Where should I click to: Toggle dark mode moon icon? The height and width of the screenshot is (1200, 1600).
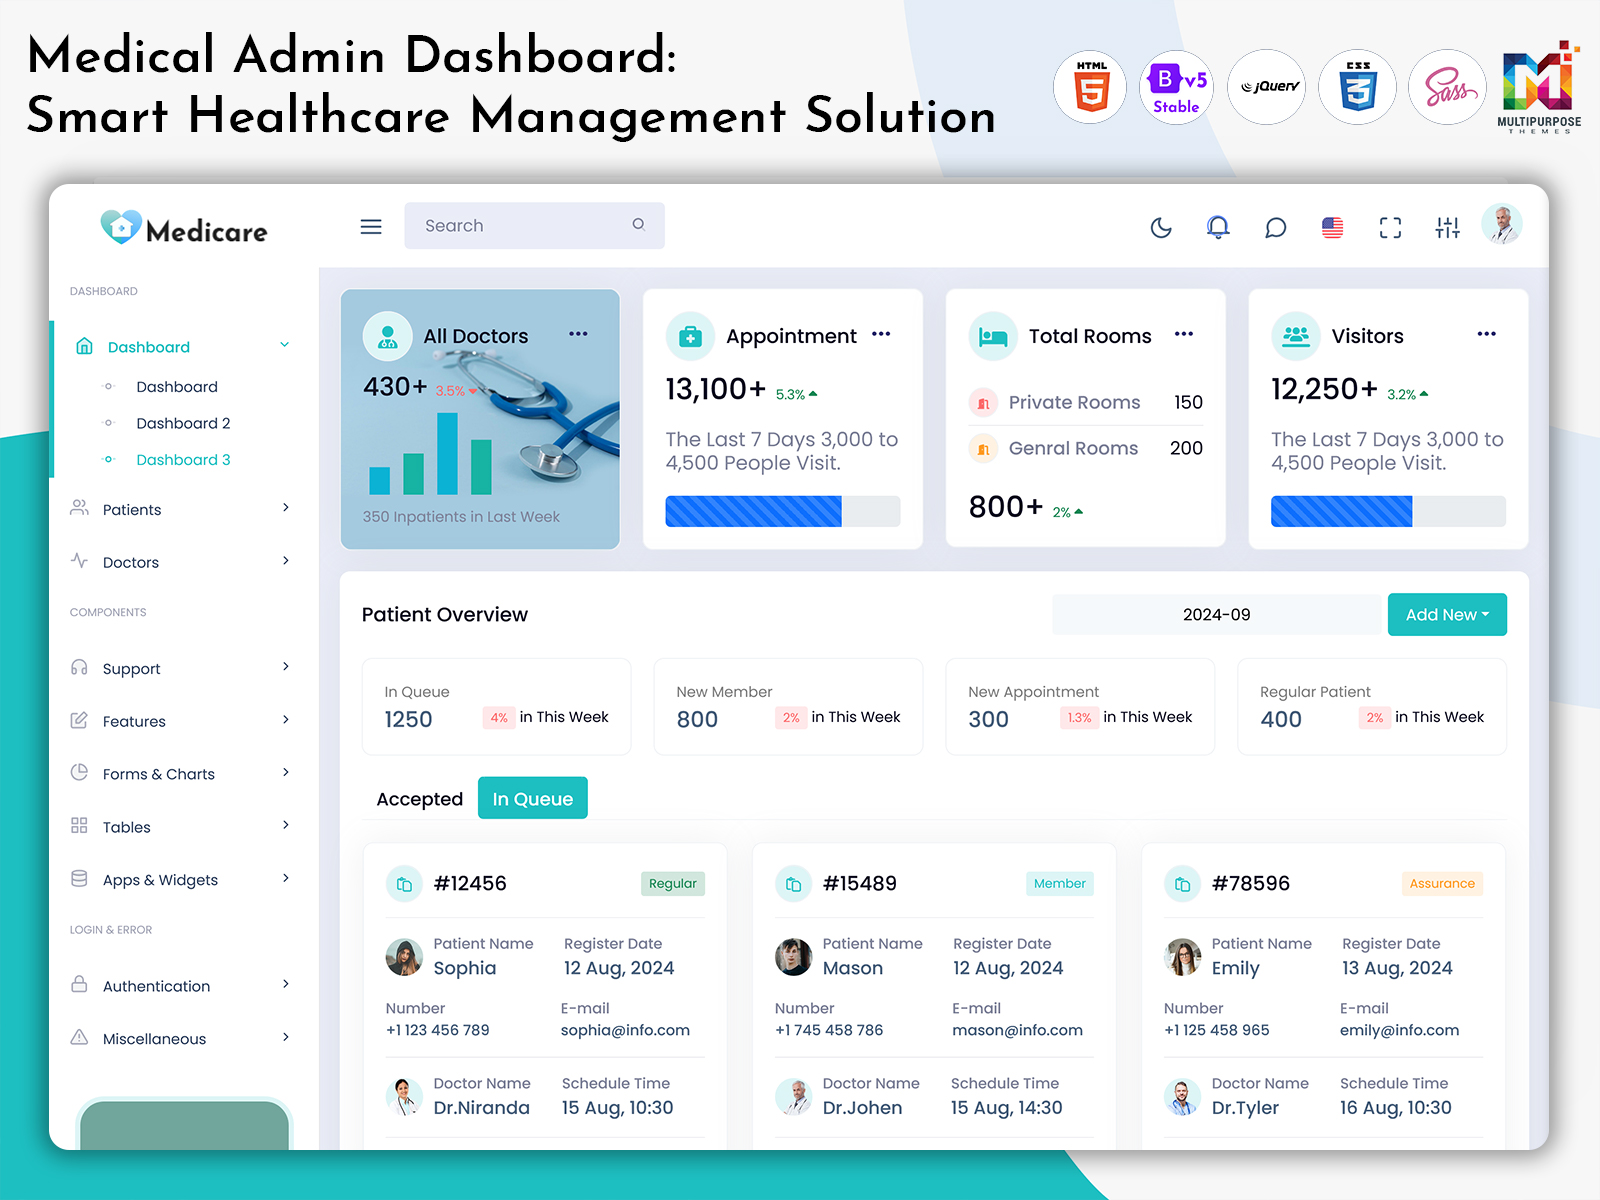point(1161,228)
